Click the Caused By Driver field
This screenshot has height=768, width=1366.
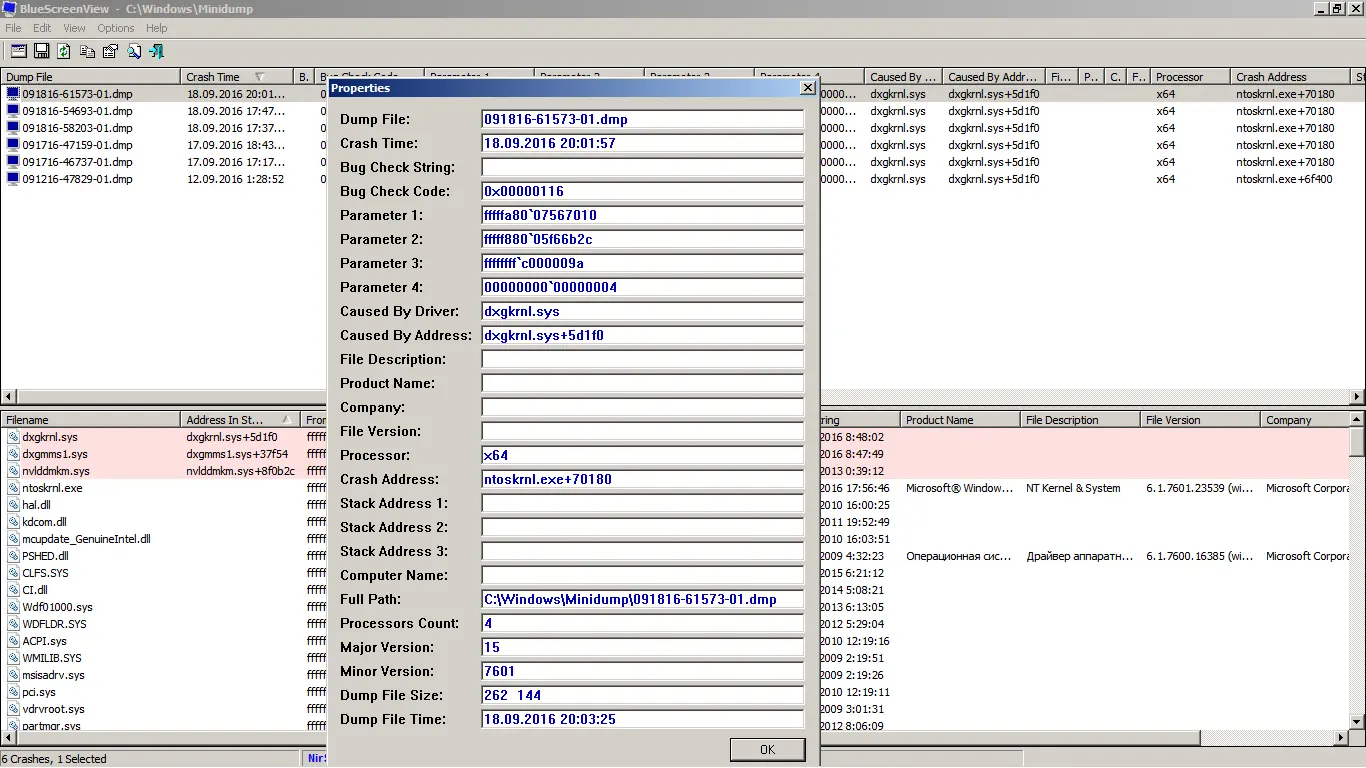pos(642,311)
